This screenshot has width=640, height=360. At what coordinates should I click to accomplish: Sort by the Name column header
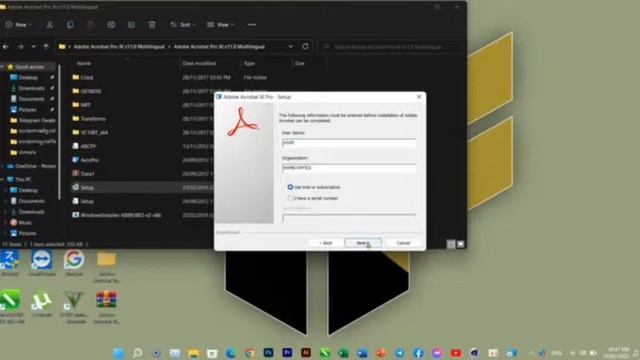(84, 63)
